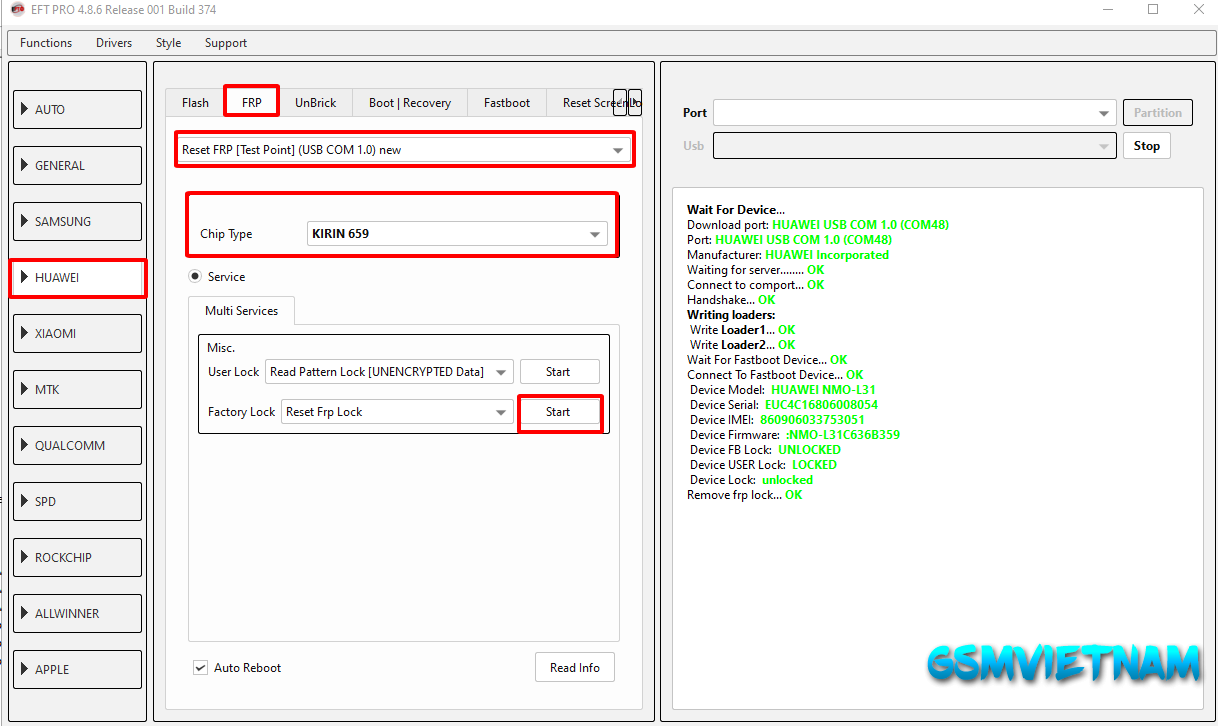
Task: Select the GENERAL brand category
Action: click(78, 165)
